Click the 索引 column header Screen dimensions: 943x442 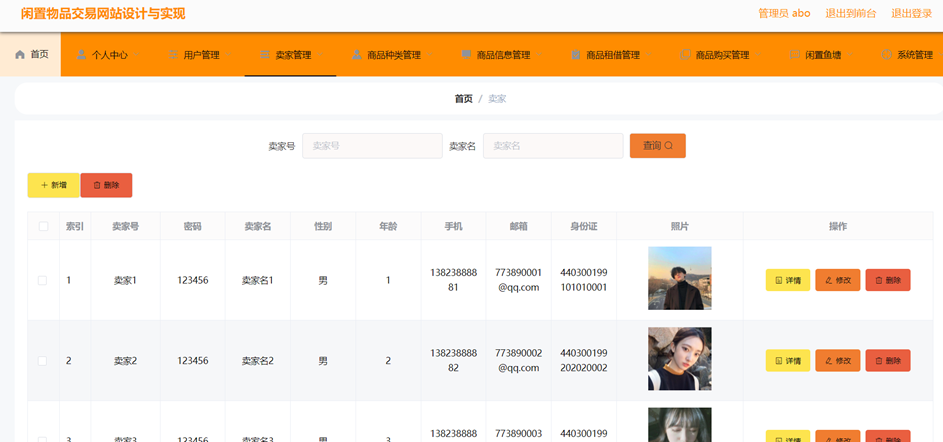coord(75,226)
